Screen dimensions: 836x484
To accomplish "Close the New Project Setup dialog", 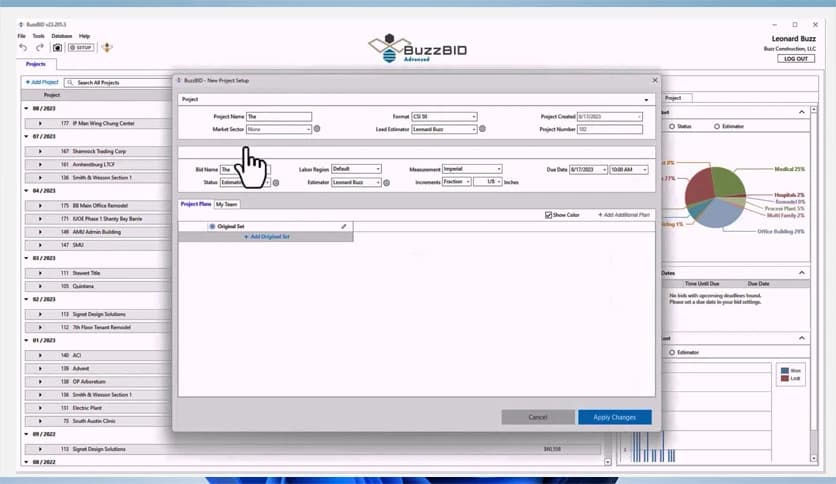I will click(655, 80).
